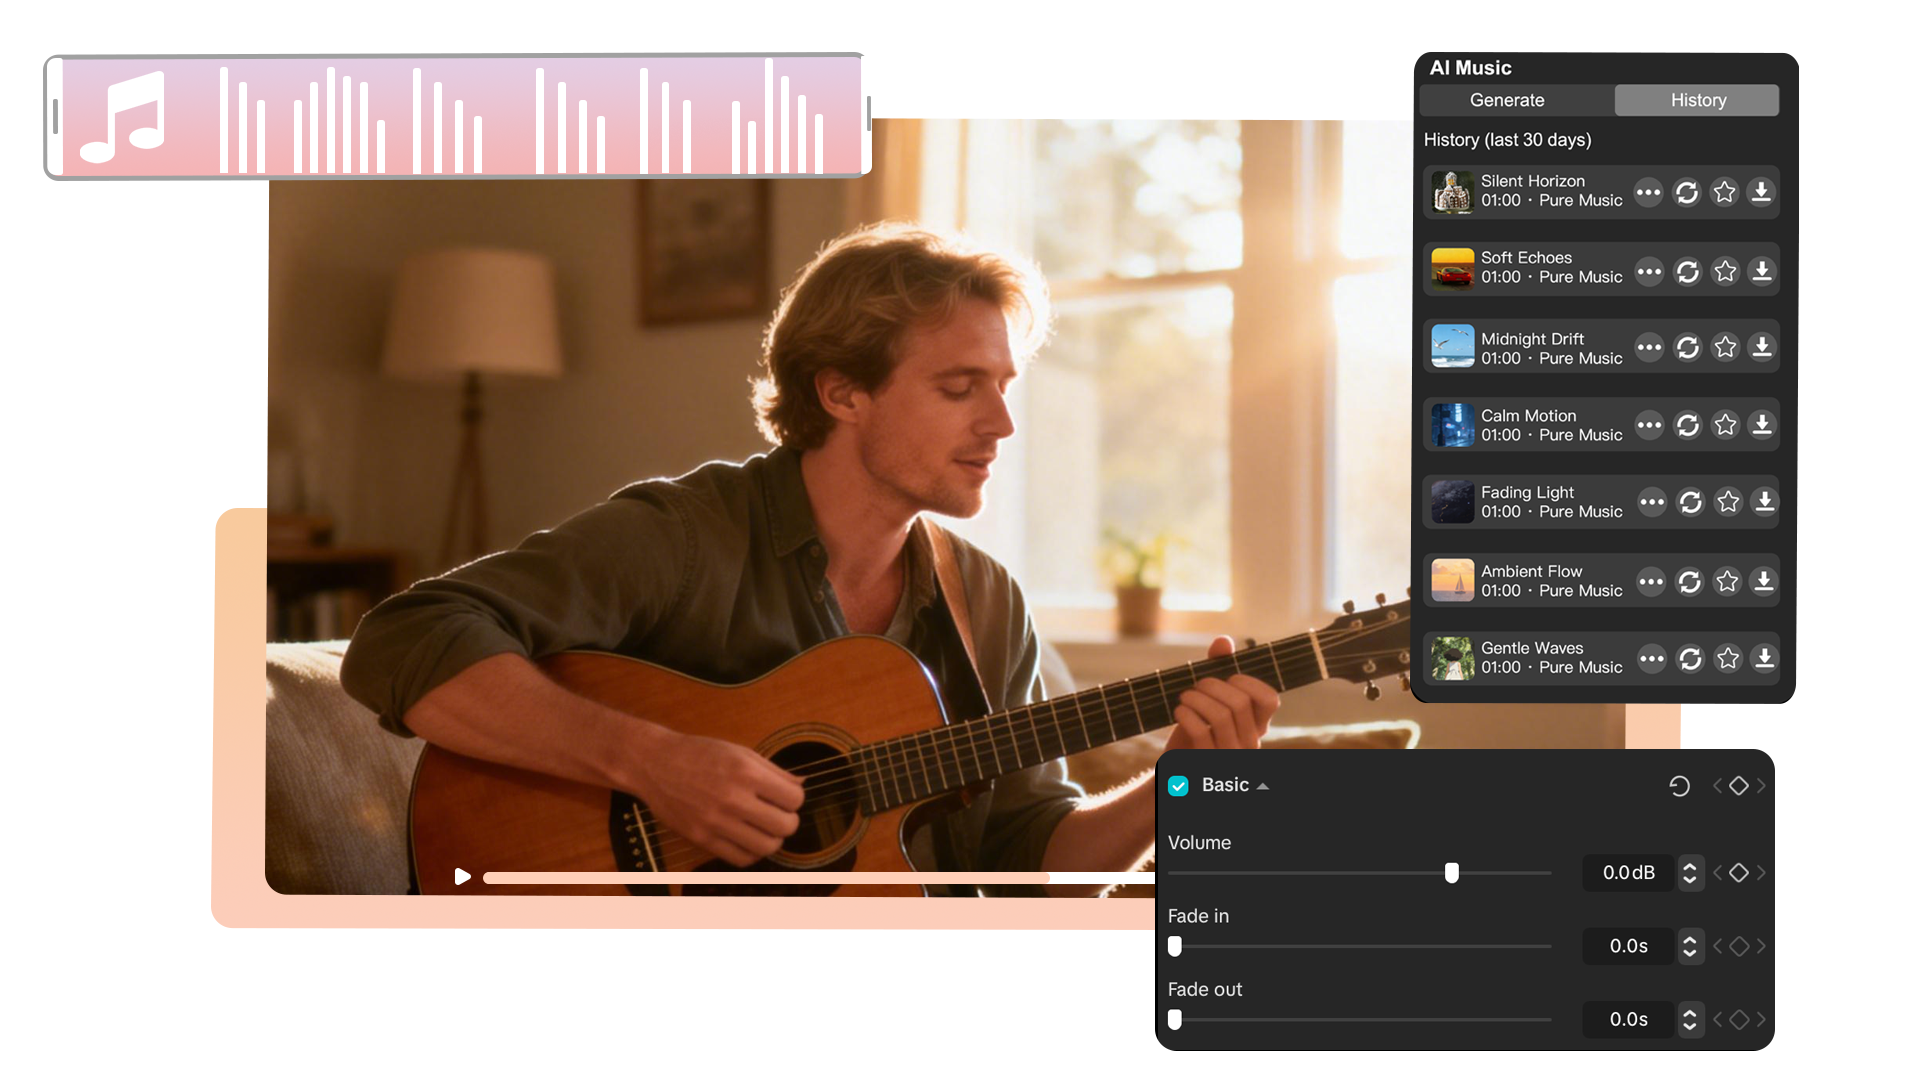Open more options for Calm Motion
The image size is (1920, 1080).
1649,425
